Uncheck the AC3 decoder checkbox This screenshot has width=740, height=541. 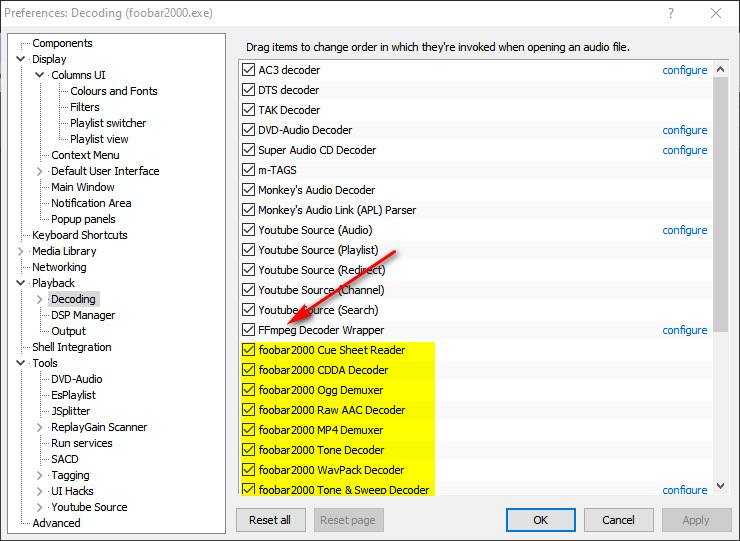tap(249, 70)
